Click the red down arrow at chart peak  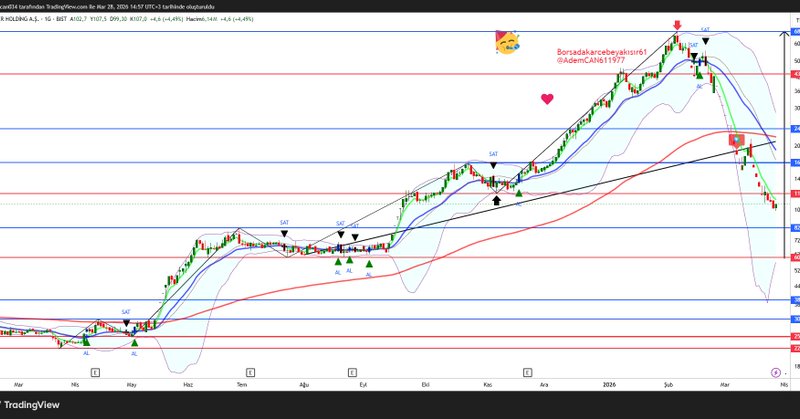(677, 25)
